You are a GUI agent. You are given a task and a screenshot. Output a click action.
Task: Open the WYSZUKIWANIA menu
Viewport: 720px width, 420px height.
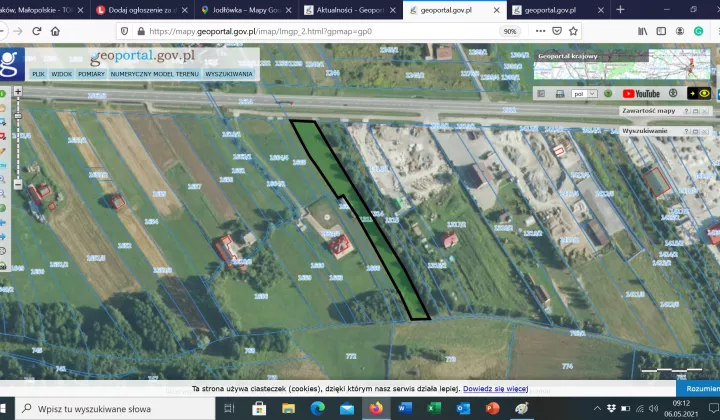tap(229, 74)
